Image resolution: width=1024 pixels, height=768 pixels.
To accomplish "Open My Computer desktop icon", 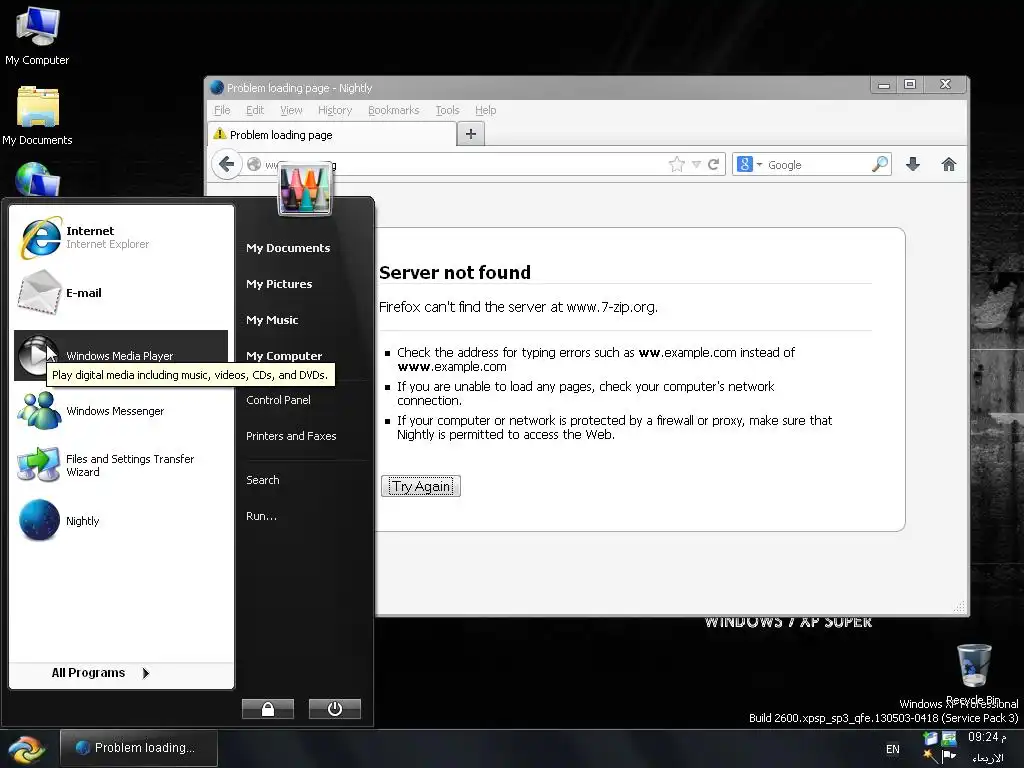I will (37, 35).
